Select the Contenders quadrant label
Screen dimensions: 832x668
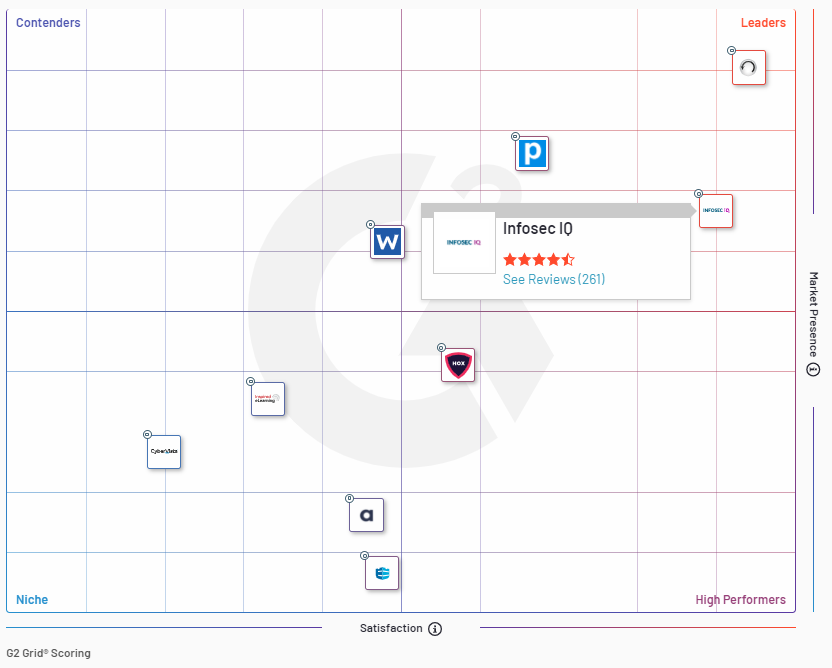coord(48,23)
